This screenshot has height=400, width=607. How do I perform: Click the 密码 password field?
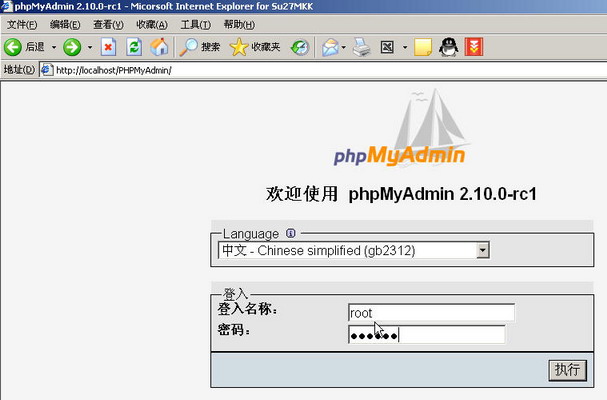click(427, 334)
